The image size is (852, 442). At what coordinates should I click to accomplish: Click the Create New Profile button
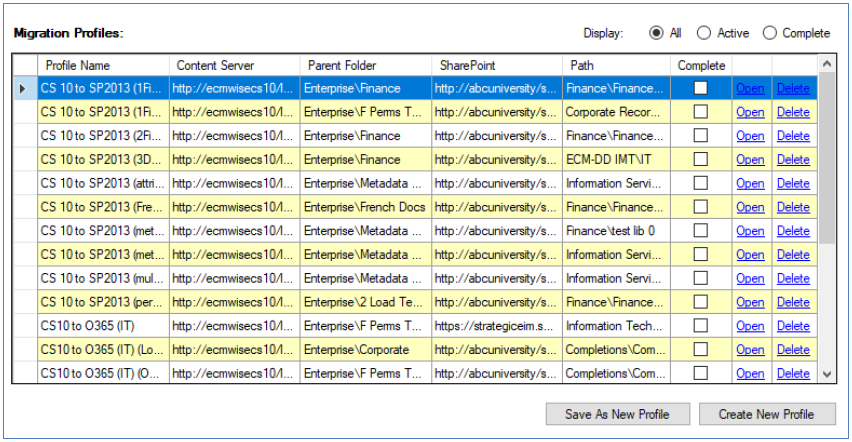click(765, 414)
